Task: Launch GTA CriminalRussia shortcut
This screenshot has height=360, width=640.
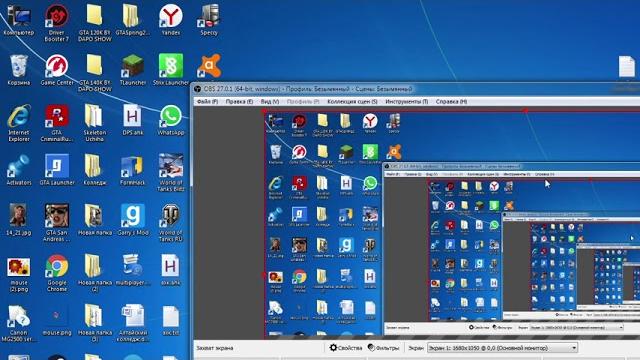Action: click(57, 123)
